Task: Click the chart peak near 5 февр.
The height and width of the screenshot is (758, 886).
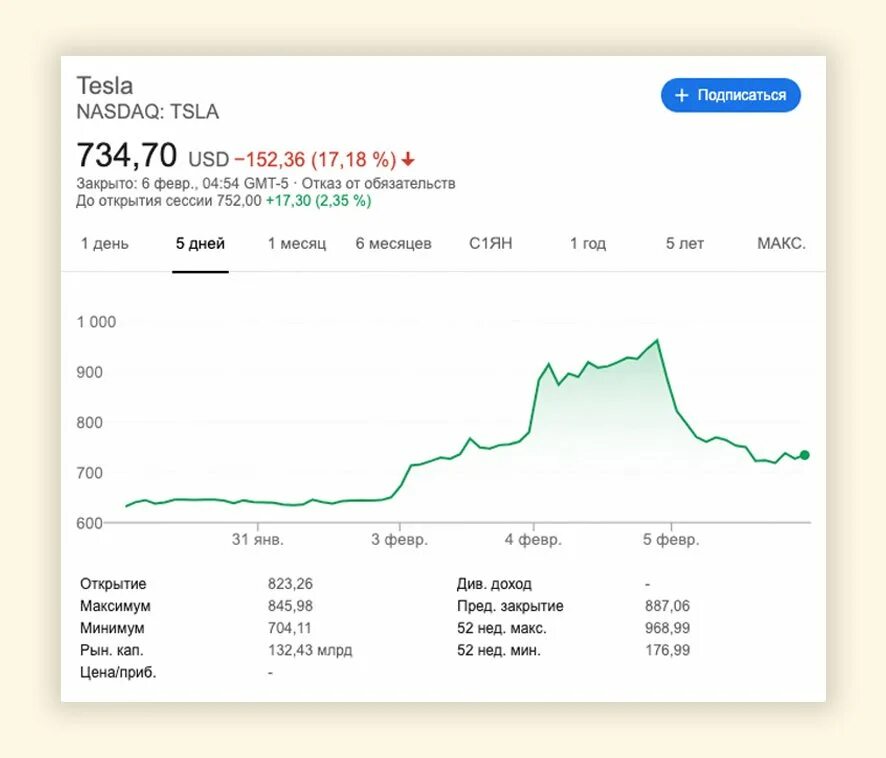Action: click(x=657, y=340)
